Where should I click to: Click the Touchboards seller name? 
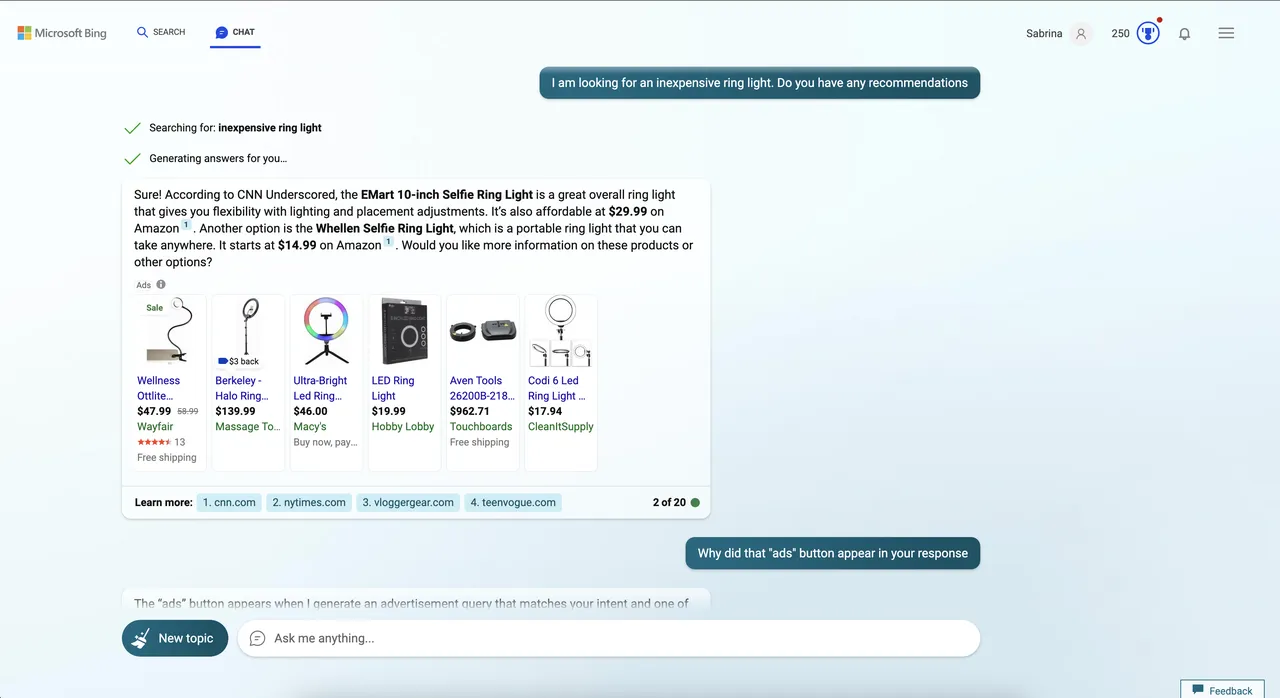(481, 426)
